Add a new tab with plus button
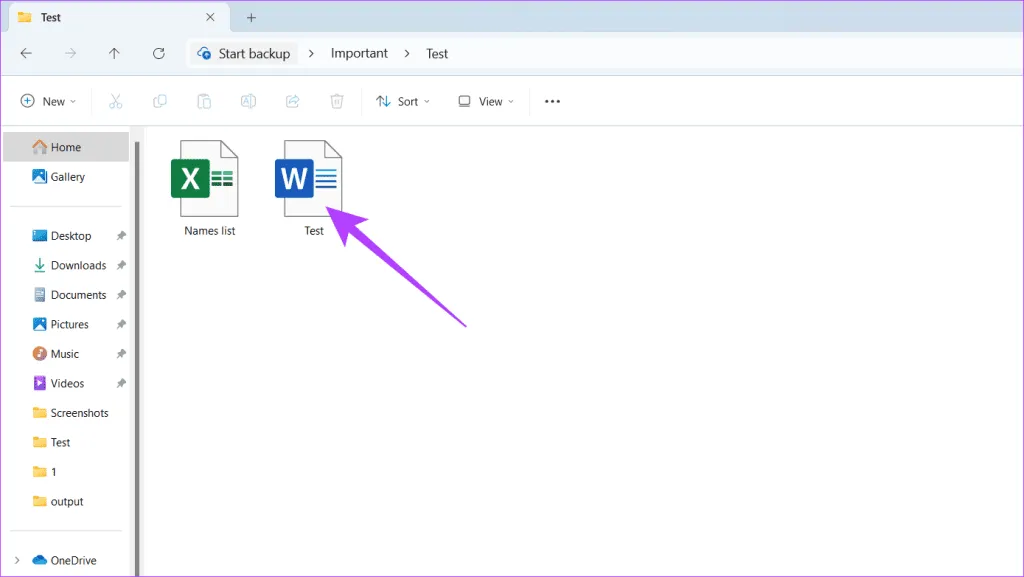Image resolution: width=1024 pixels, height=577 pixels. pyautogui.click(x=251, y=18)
